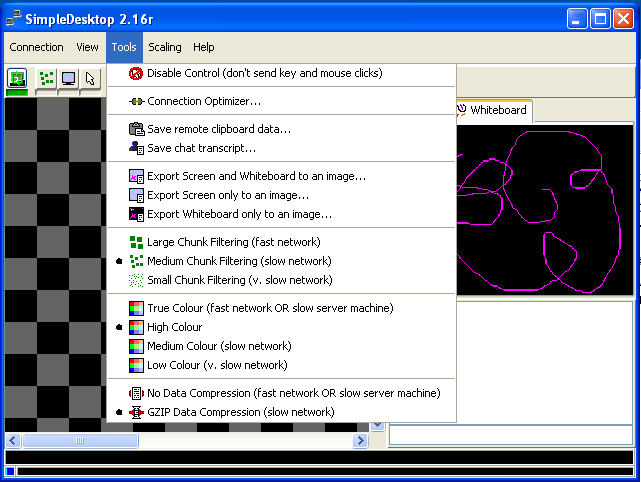Screen dimensions: 641x482
Task: Choose High Colour mode option
Action: [x=281, y=327]
